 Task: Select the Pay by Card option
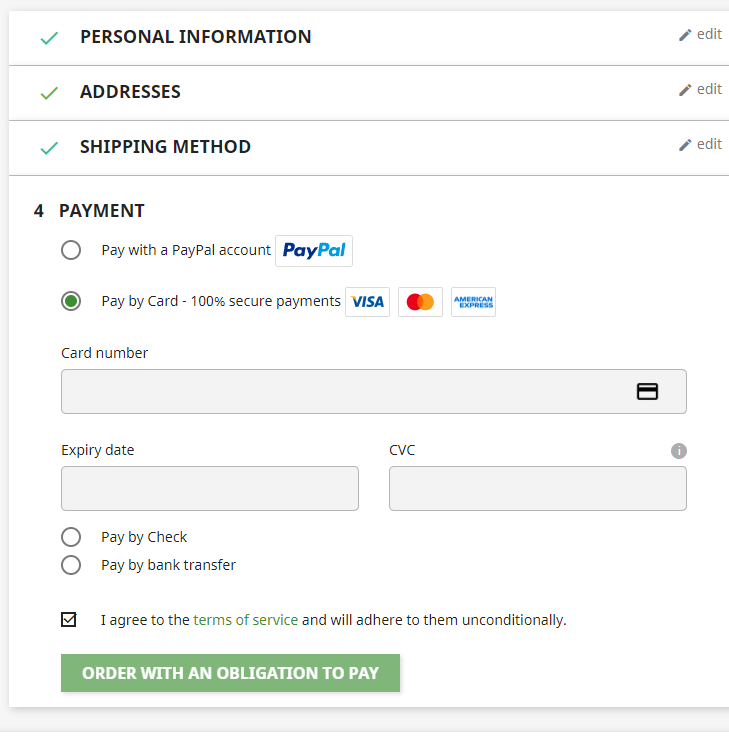(x=71, y=301)
